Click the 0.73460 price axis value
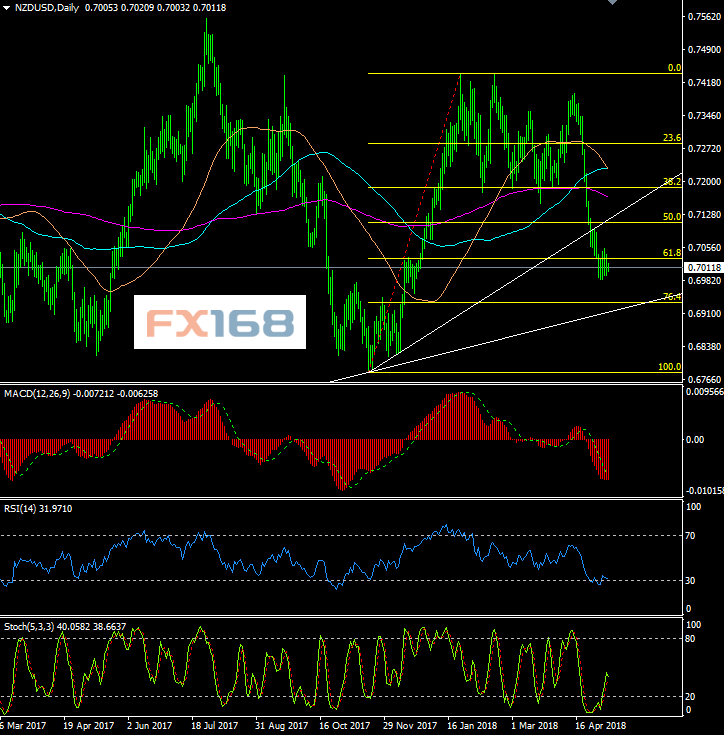This screenshot has height=735, width=724. (704, 116)
